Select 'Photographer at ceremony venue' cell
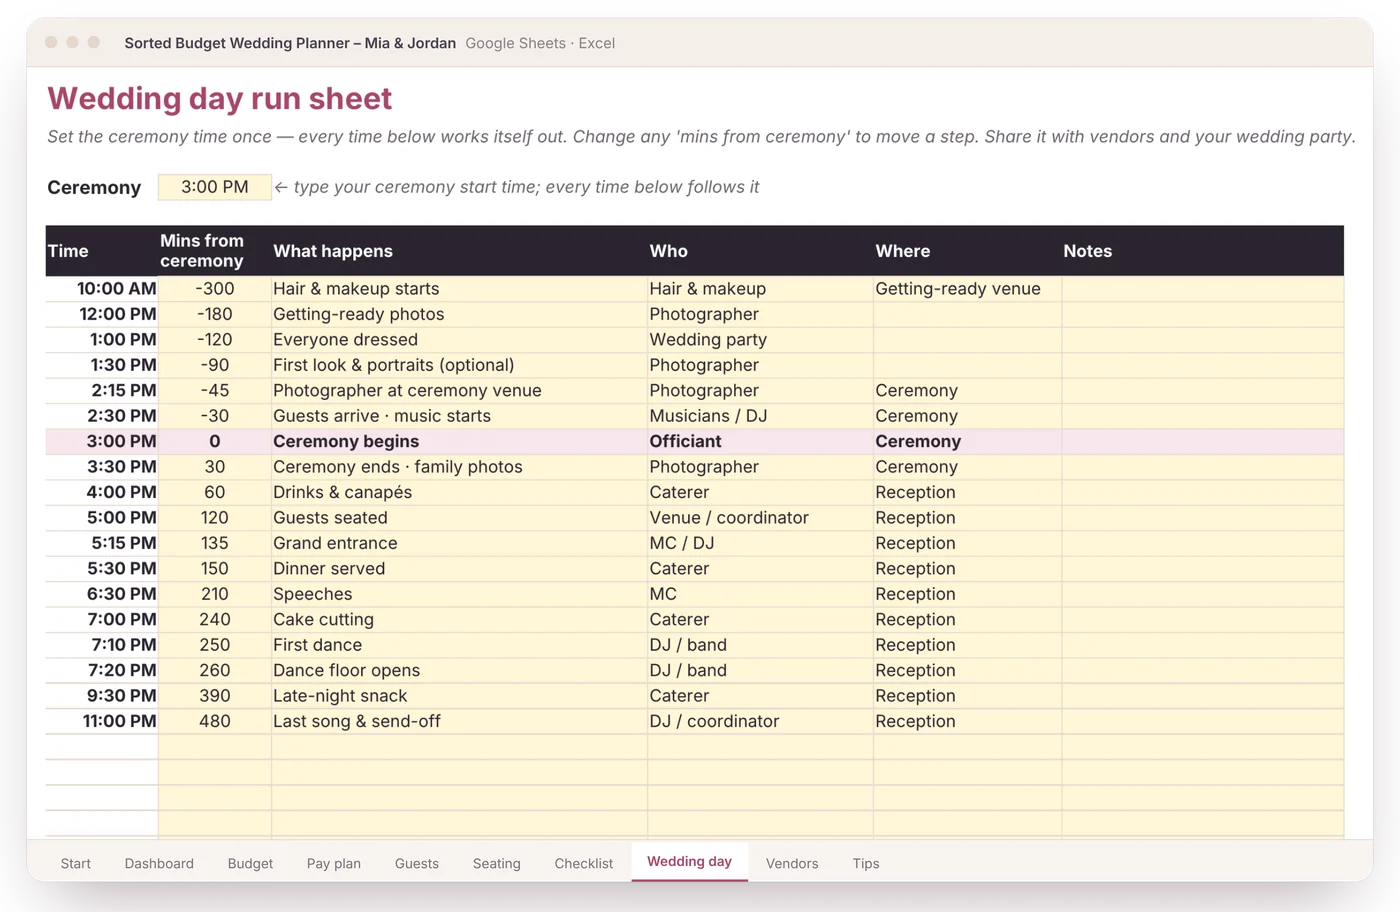Viewport: 1400px width, 912px height. (459, 391)
